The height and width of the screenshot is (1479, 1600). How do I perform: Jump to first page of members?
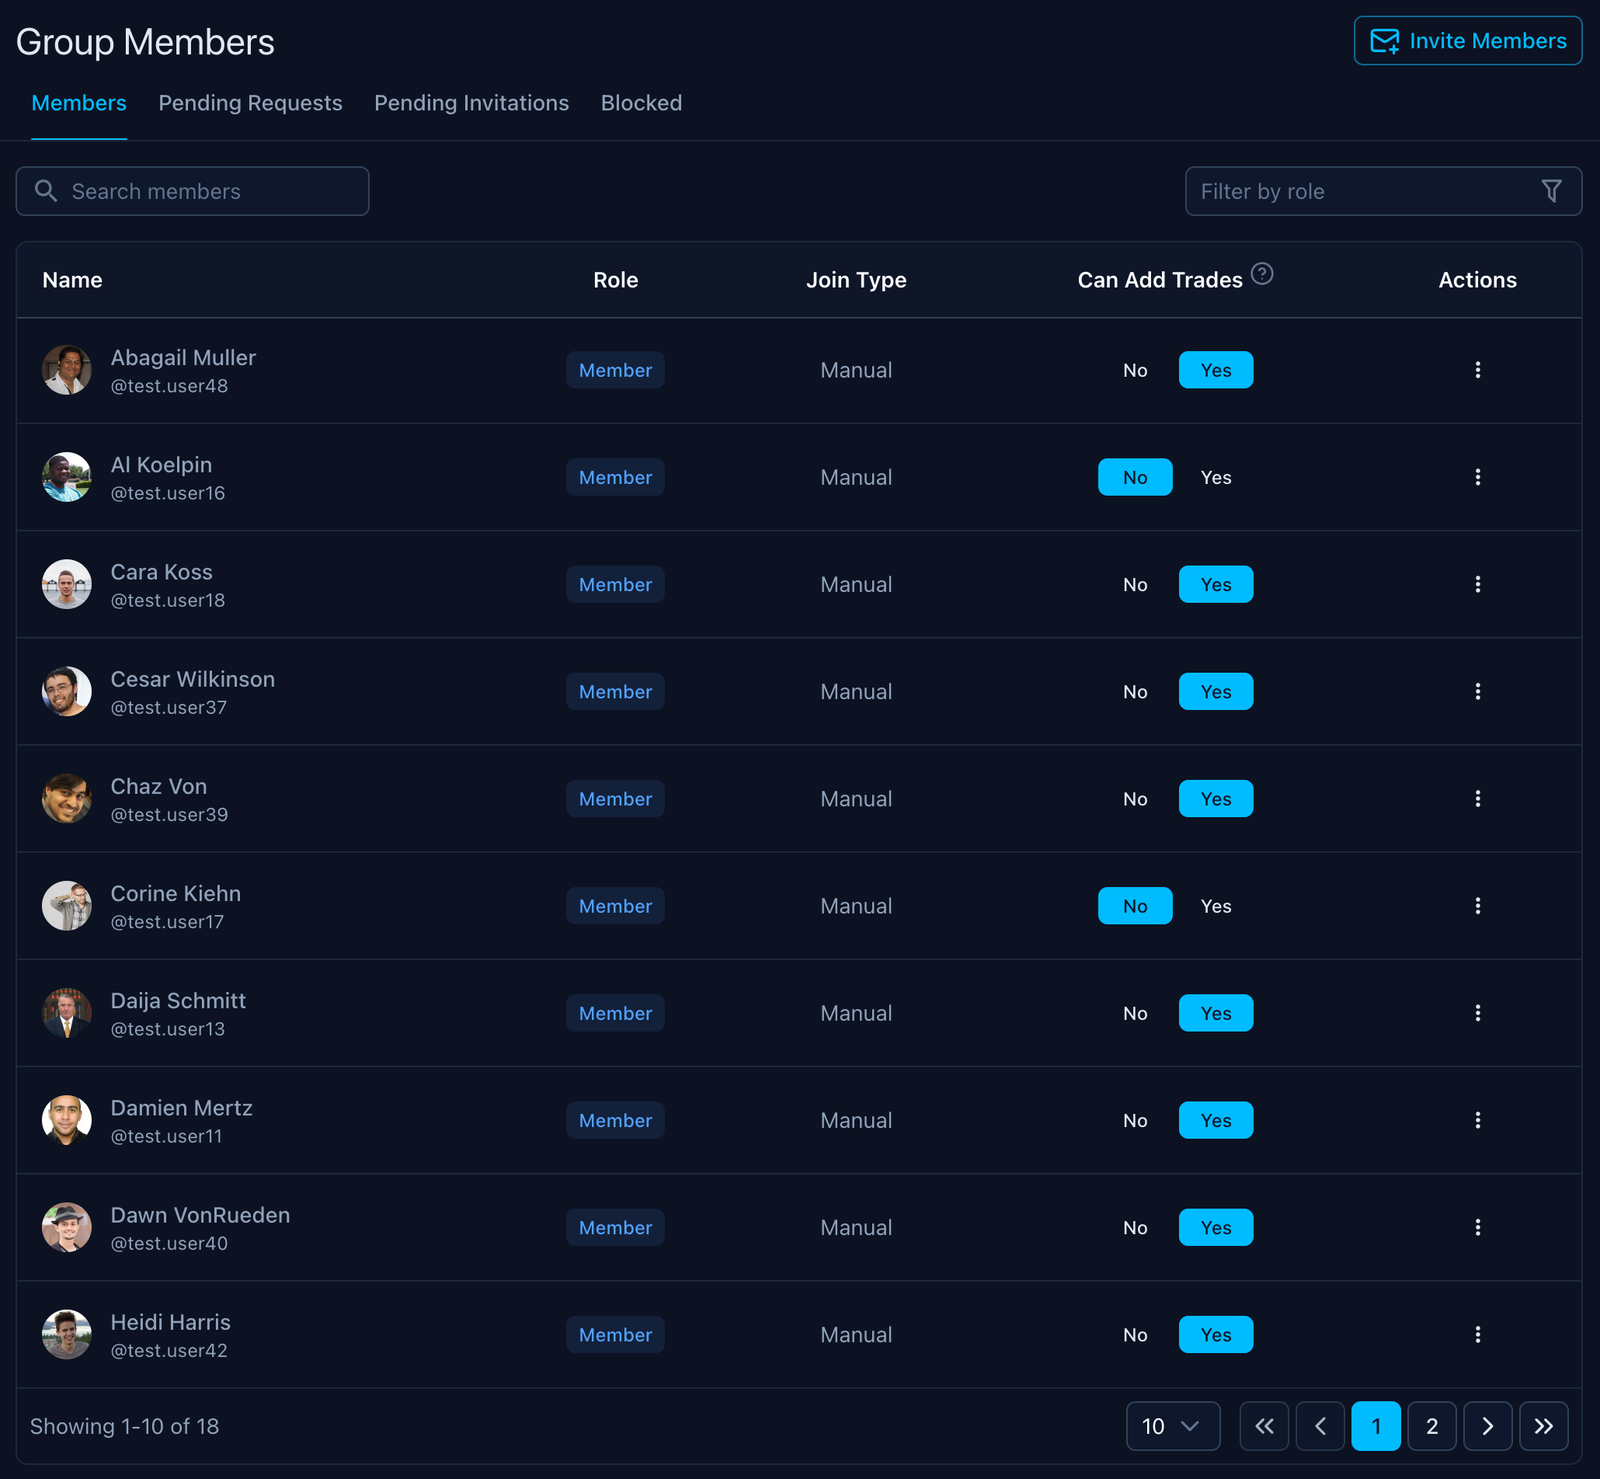point(1264,1426)
